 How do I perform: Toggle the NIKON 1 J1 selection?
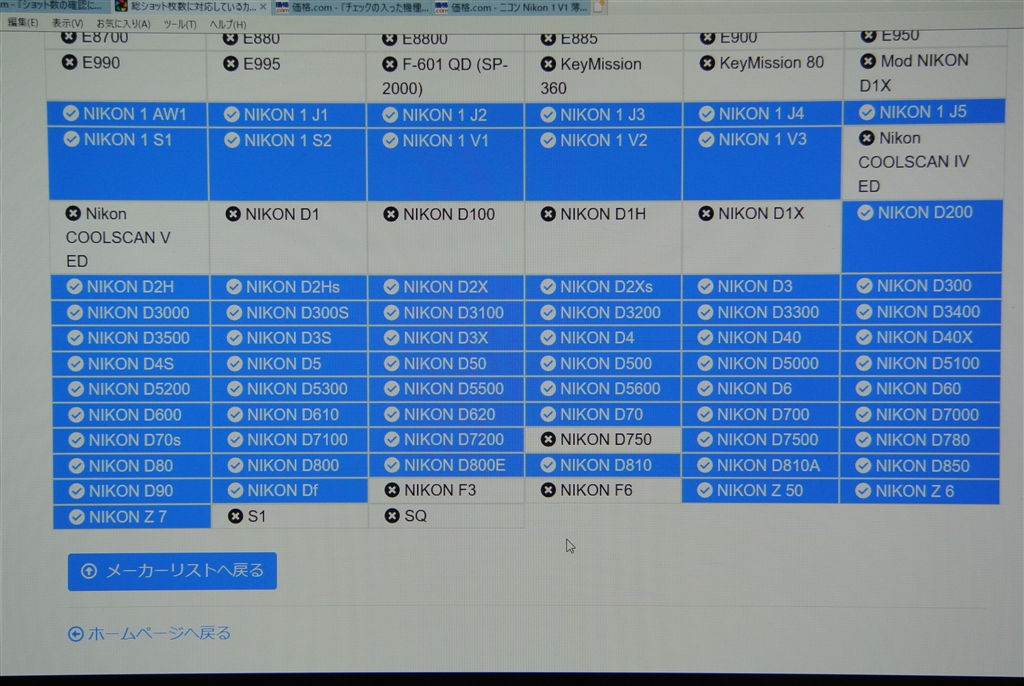(x=287, y=115)
